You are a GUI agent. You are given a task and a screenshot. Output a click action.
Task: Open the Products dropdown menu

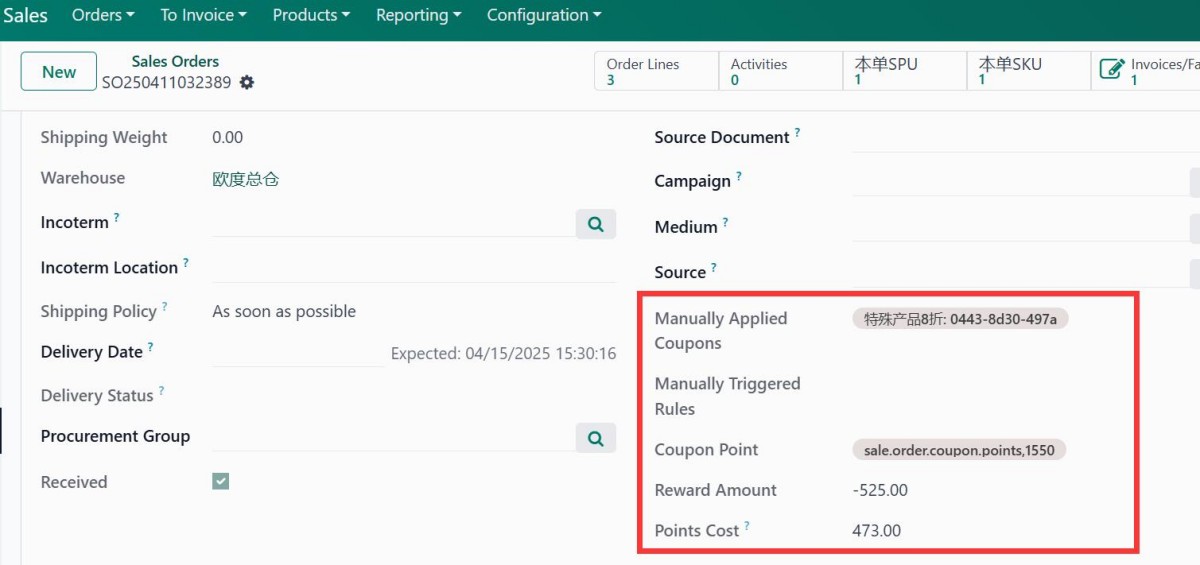pos(311,15)
